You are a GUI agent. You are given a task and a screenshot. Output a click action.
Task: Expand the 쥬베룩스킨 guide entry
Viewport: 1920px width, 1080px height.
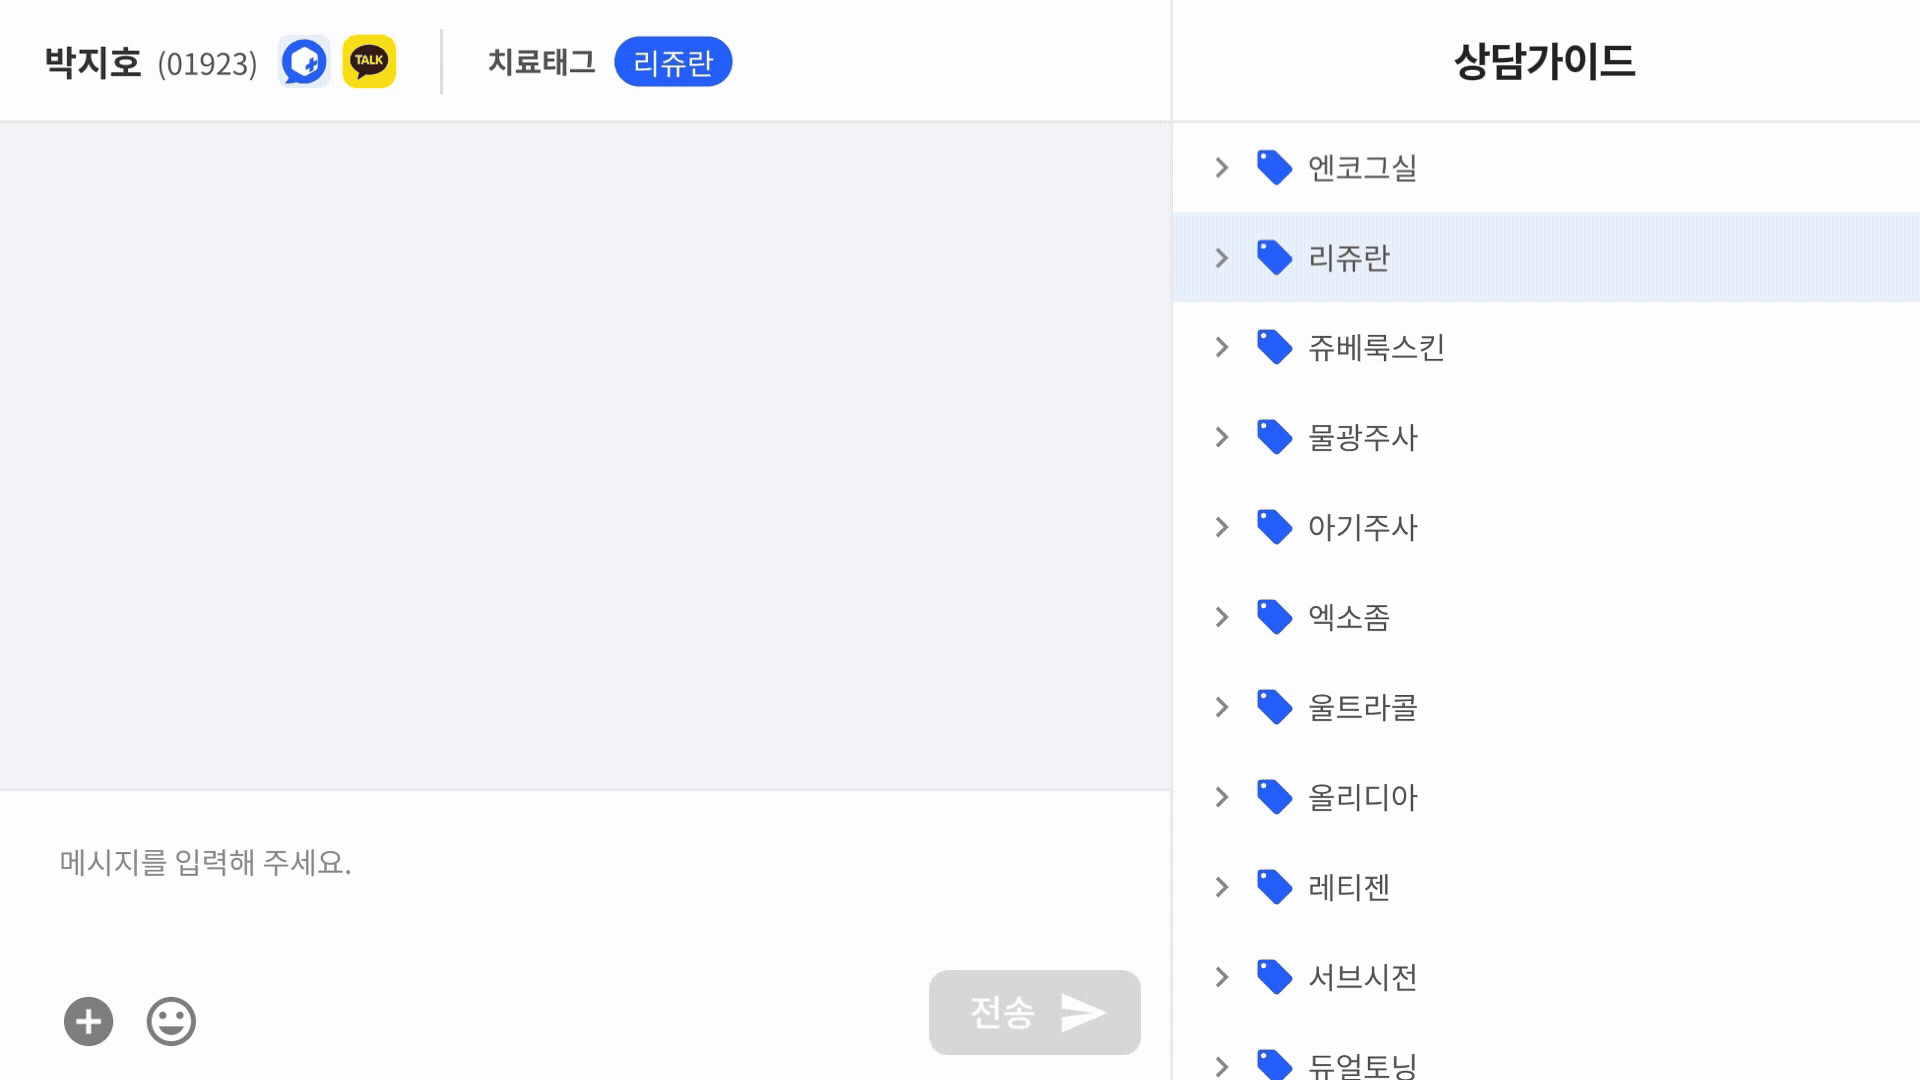pos(1221,347)
